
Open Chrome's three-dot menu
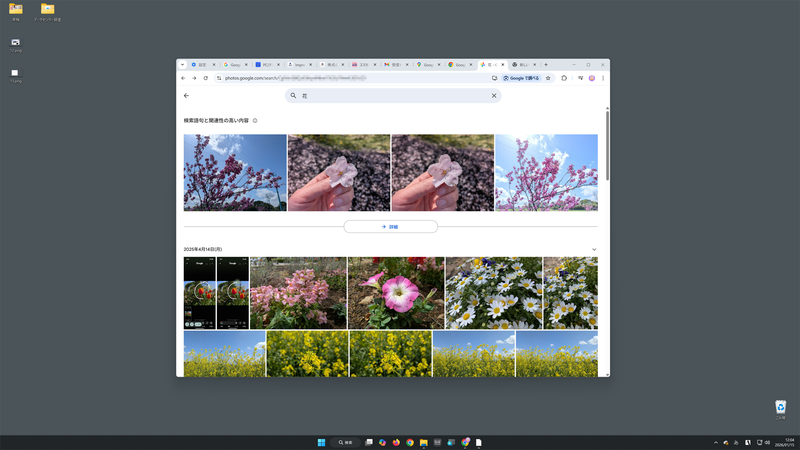tap(603, 78)
